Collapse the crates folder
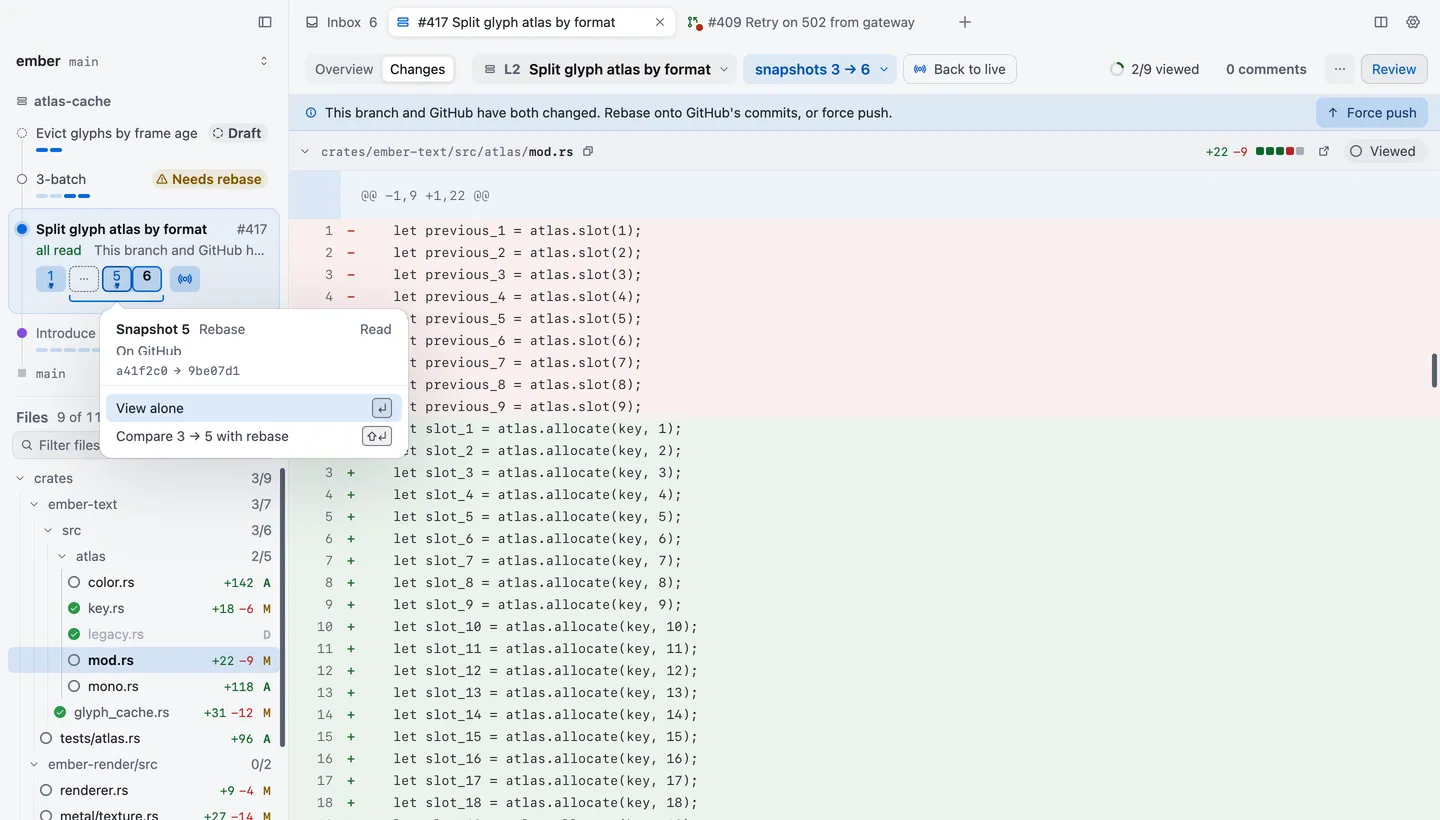Screen dimensions: 1440x820 click(x=22, y=478)
